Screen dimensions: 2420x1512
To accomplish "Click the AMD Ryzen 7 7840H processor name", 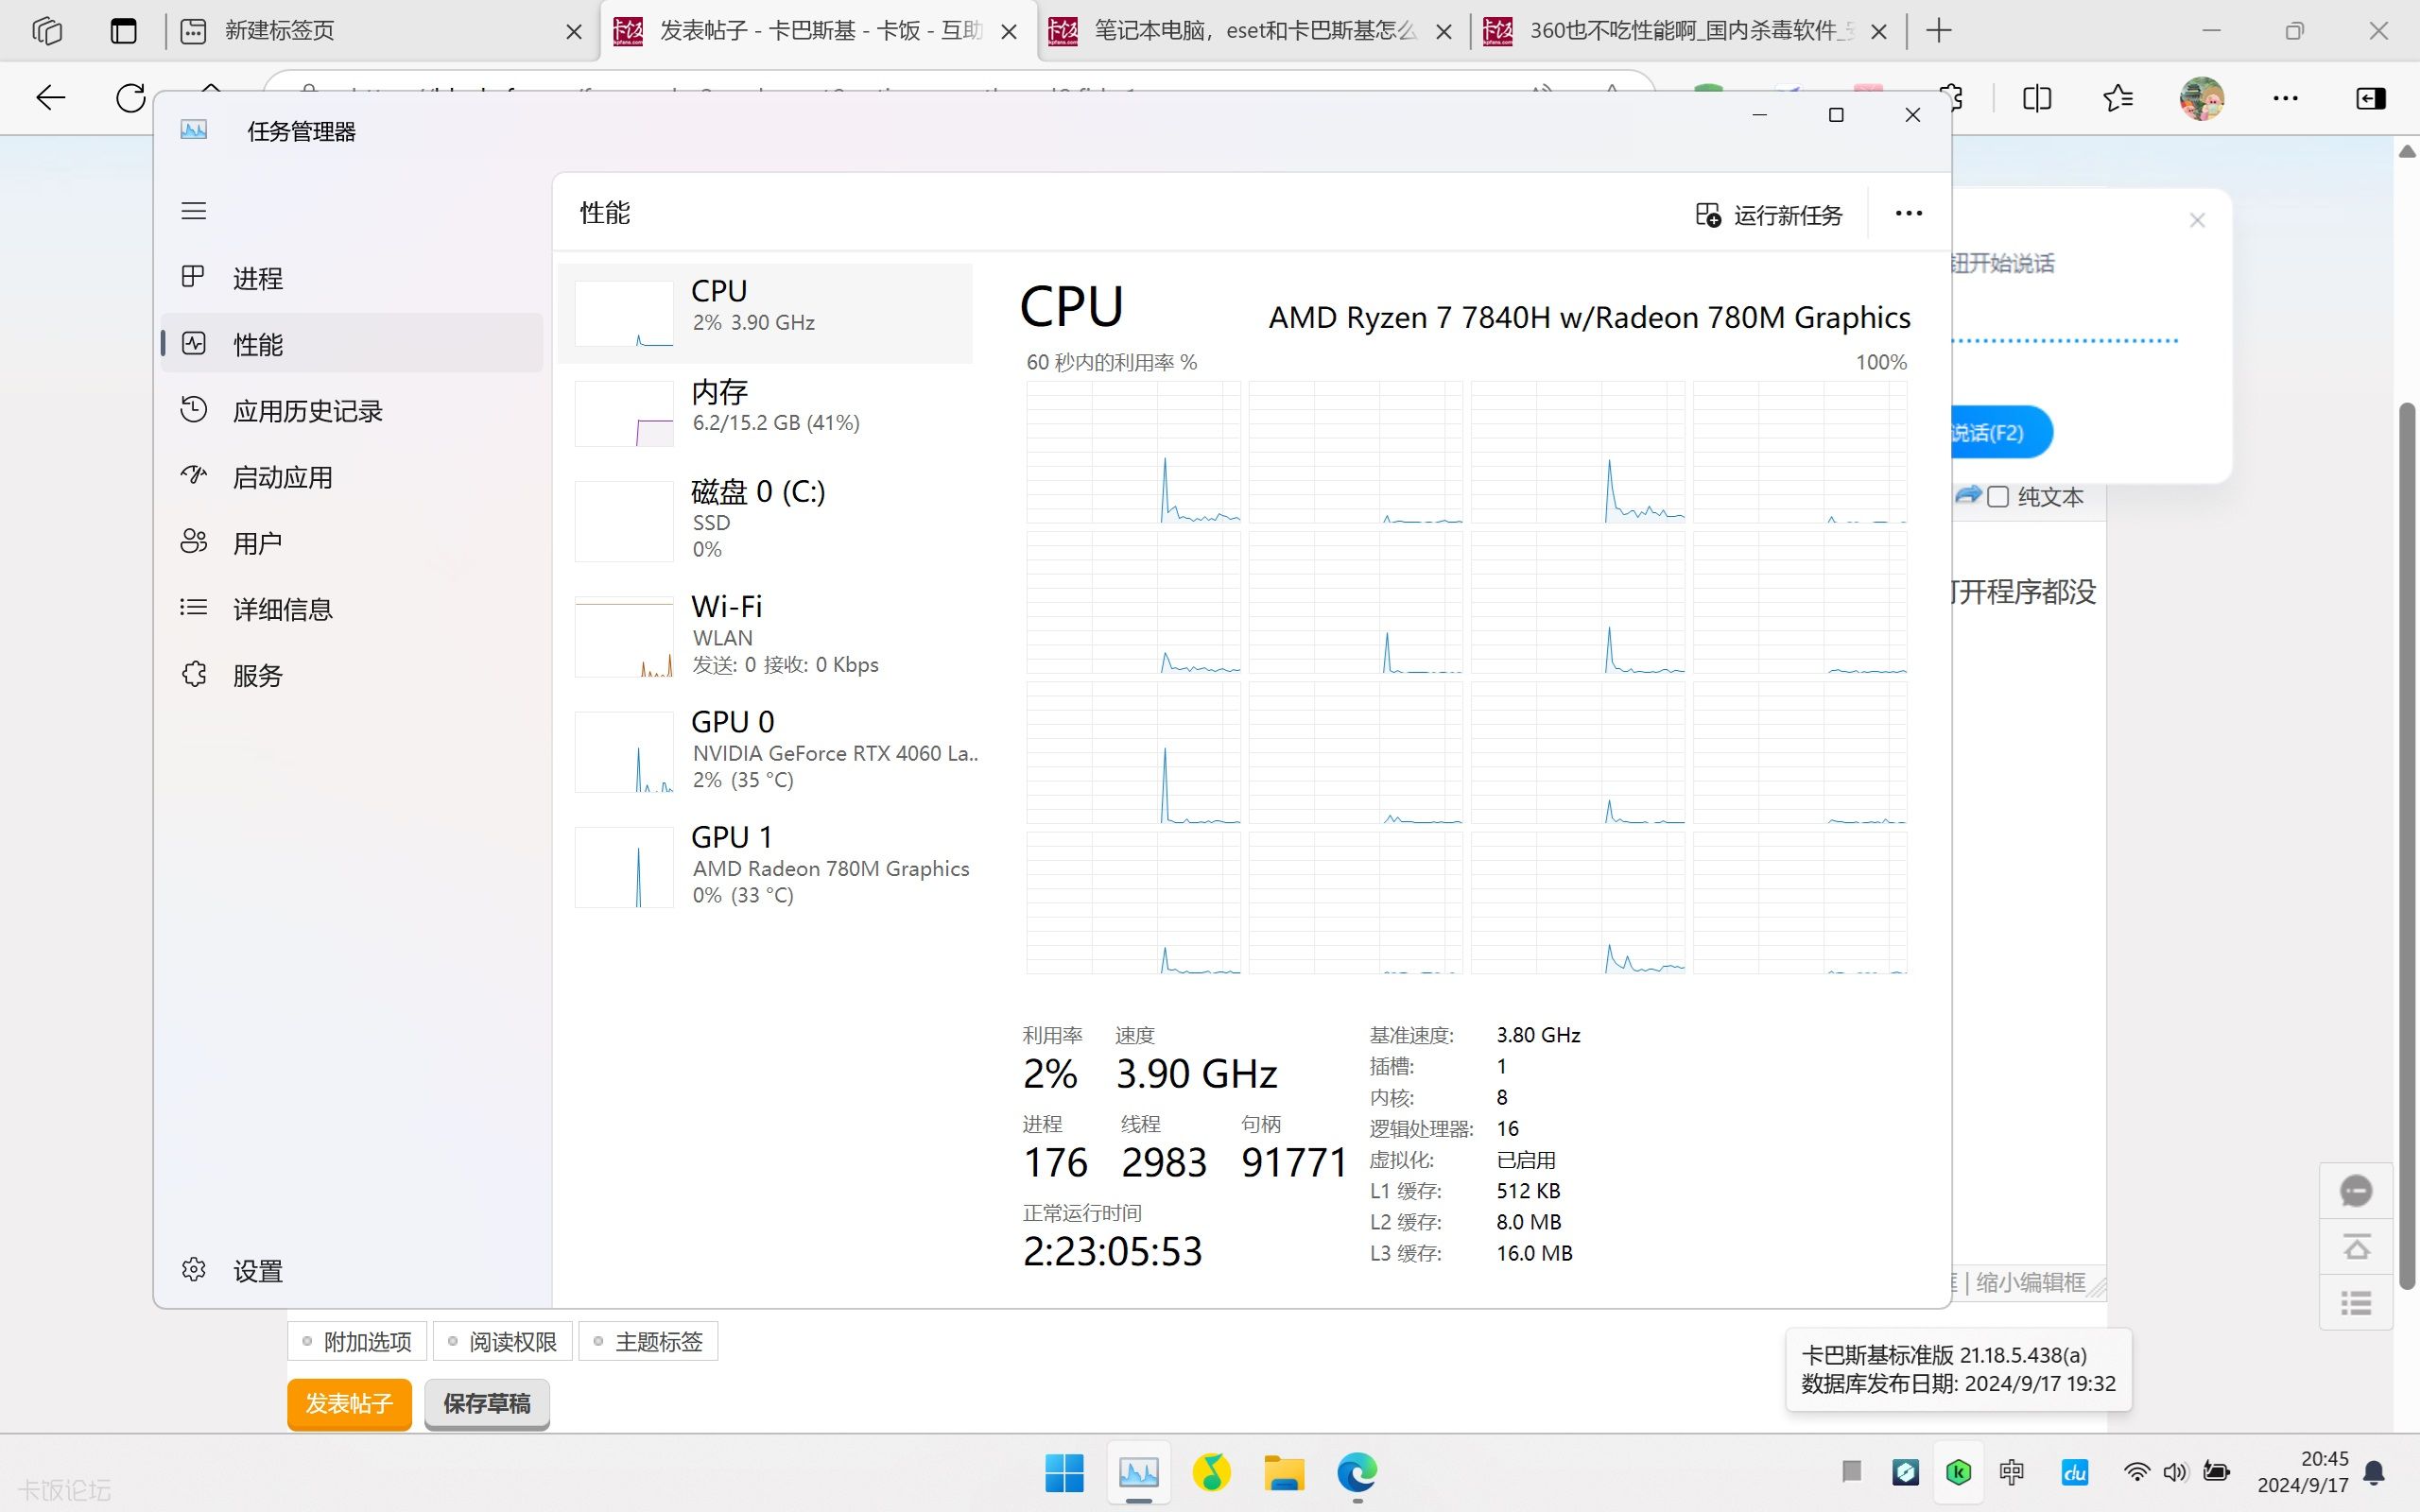I will click(1589, 317).
